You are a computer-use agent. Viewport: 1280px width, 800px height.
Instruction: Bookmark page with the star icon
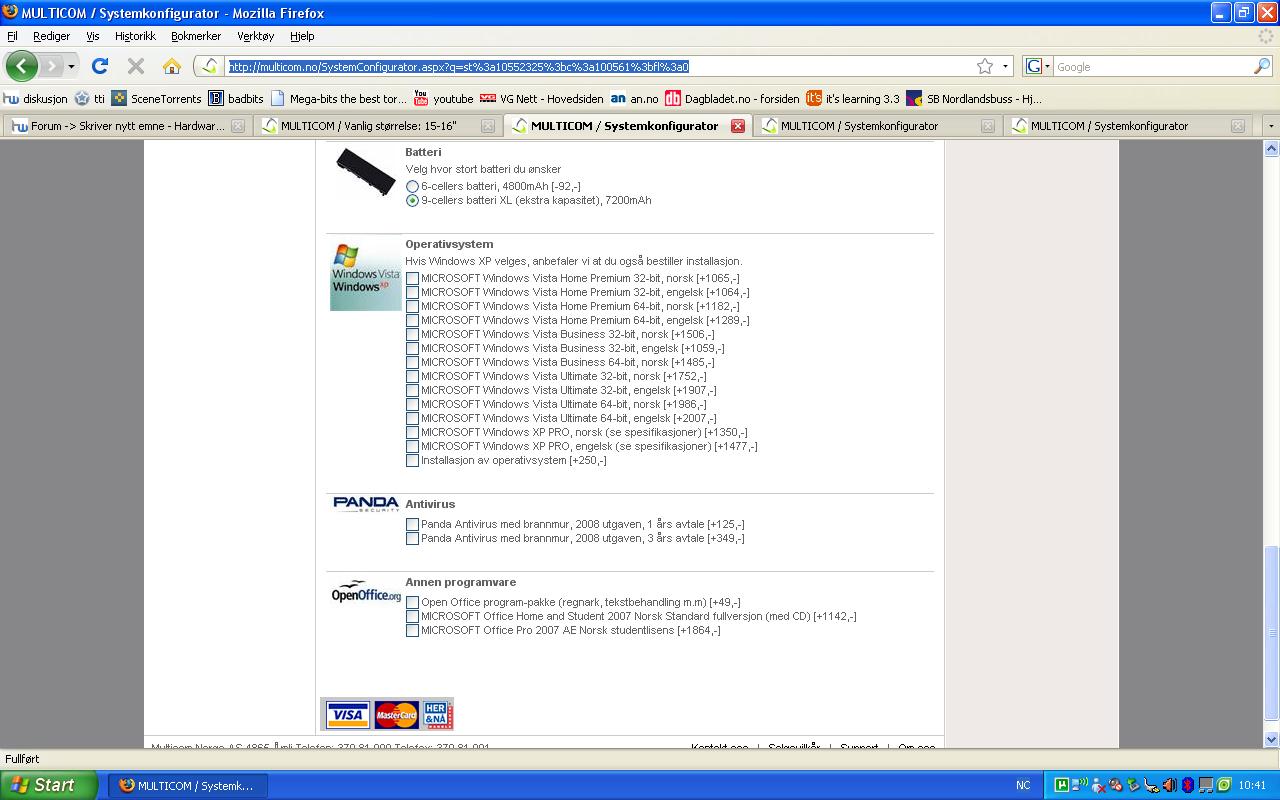click(x=985, y=66)
